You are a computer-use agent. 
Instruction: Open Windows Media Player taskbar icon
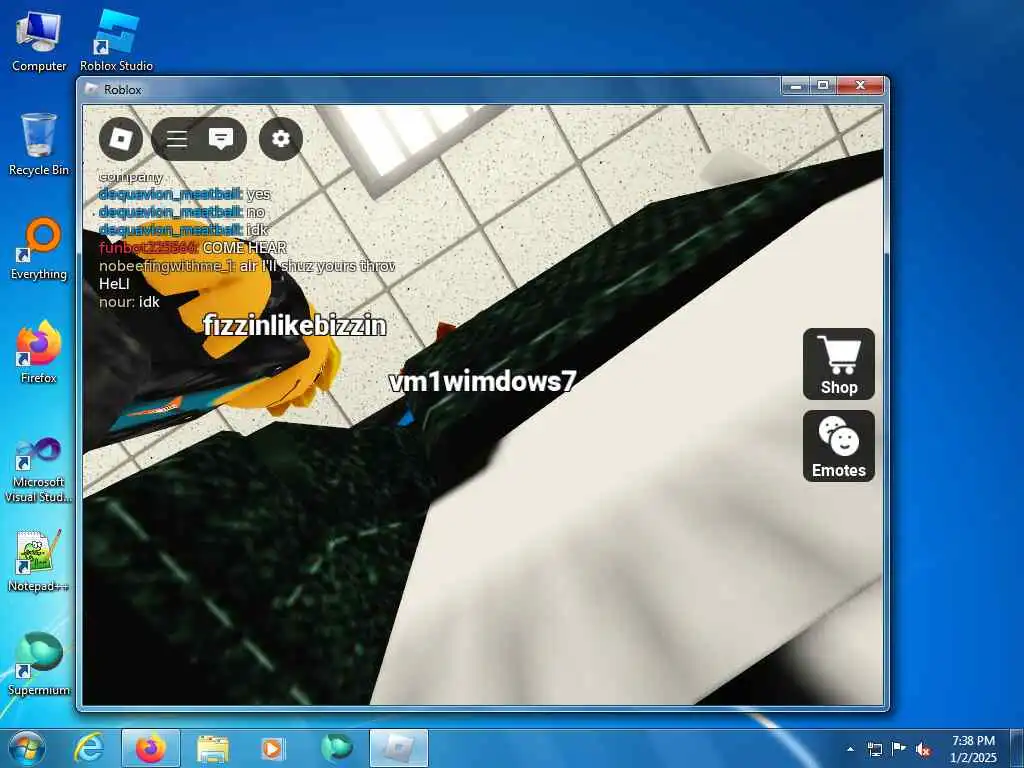click(271, 748)
